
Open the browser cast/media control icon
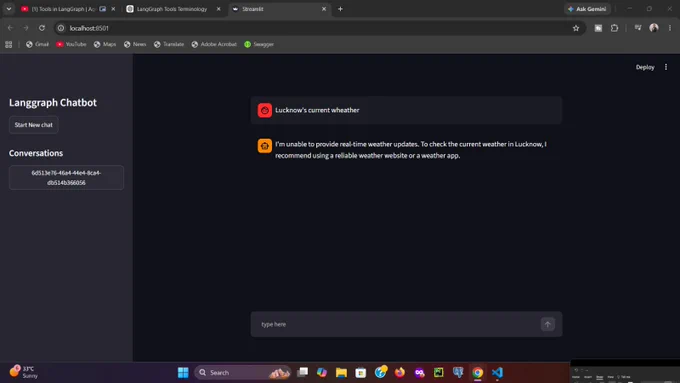[x=638, y=28]
